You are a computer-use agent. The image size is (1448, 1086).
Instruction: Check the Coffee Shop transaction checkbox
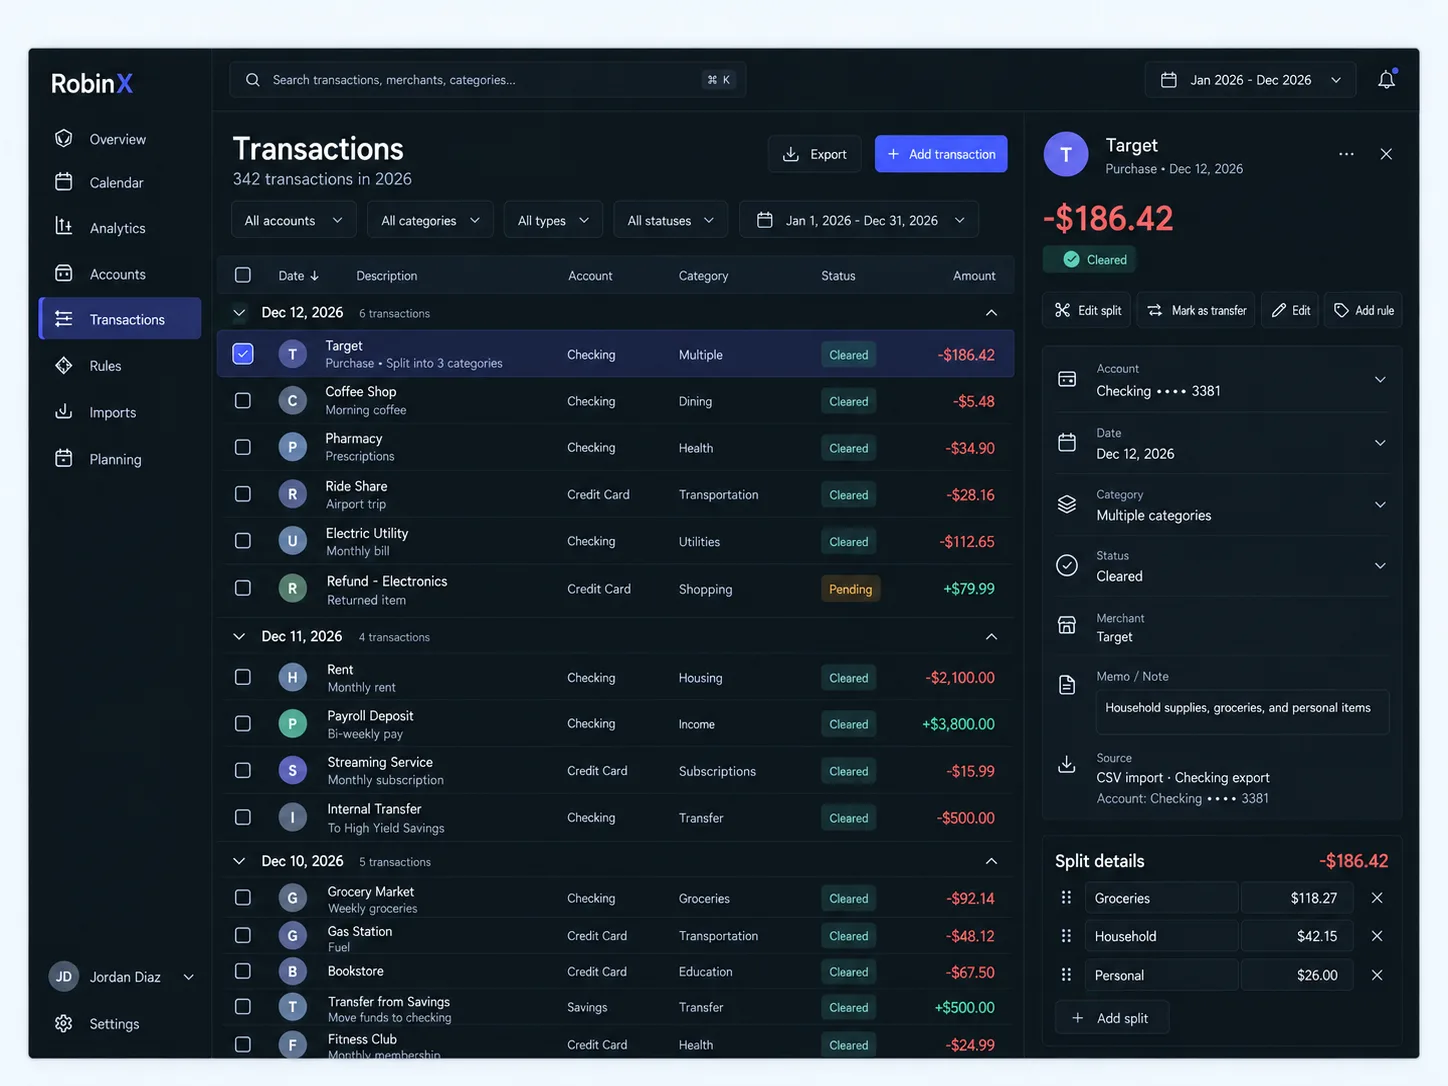coord(243,401)
